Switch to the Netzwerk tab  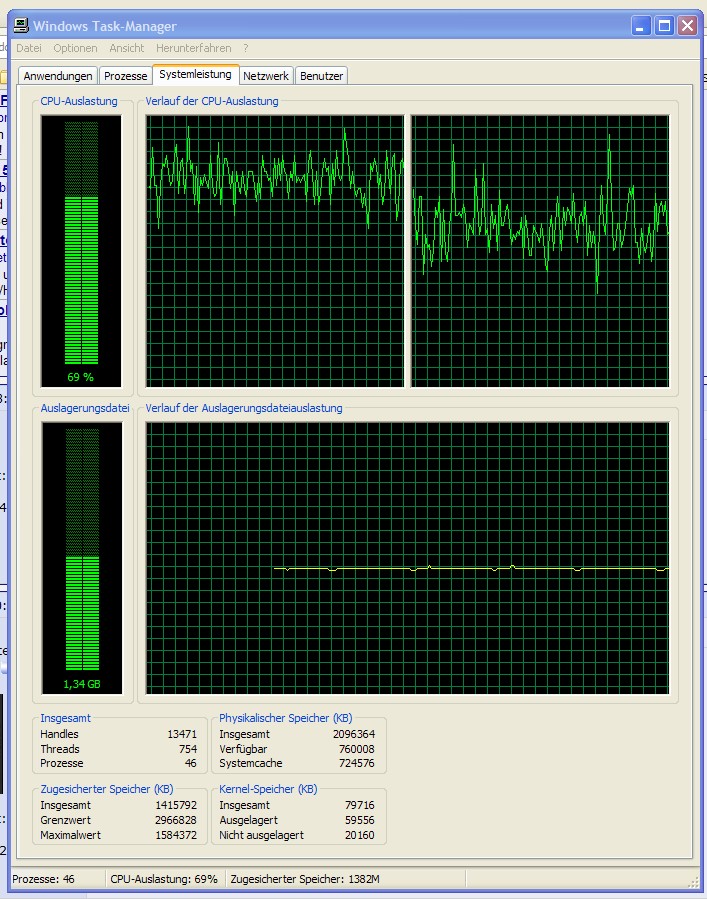pyautogui.click(x=266, y=76)
